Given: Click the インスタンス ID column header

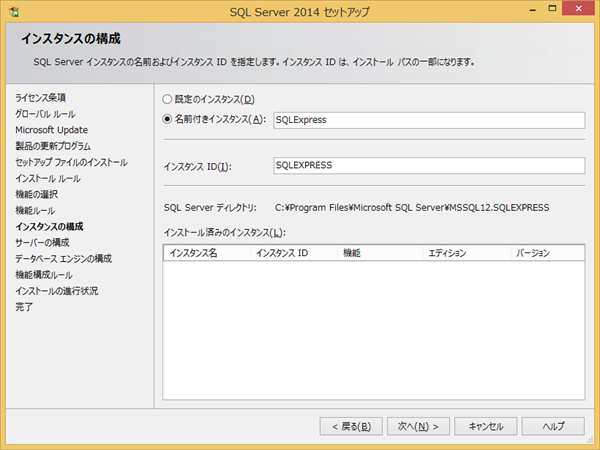Looking at the screenshot, I should click(293, 253).
